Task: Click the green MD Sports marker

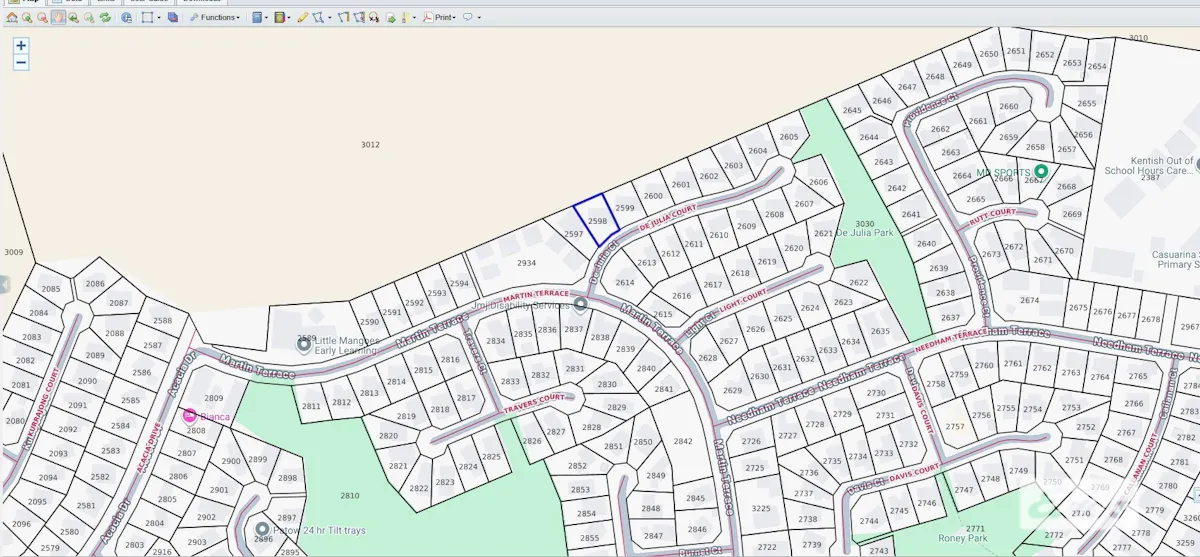Action: [x=1040, y=172]
